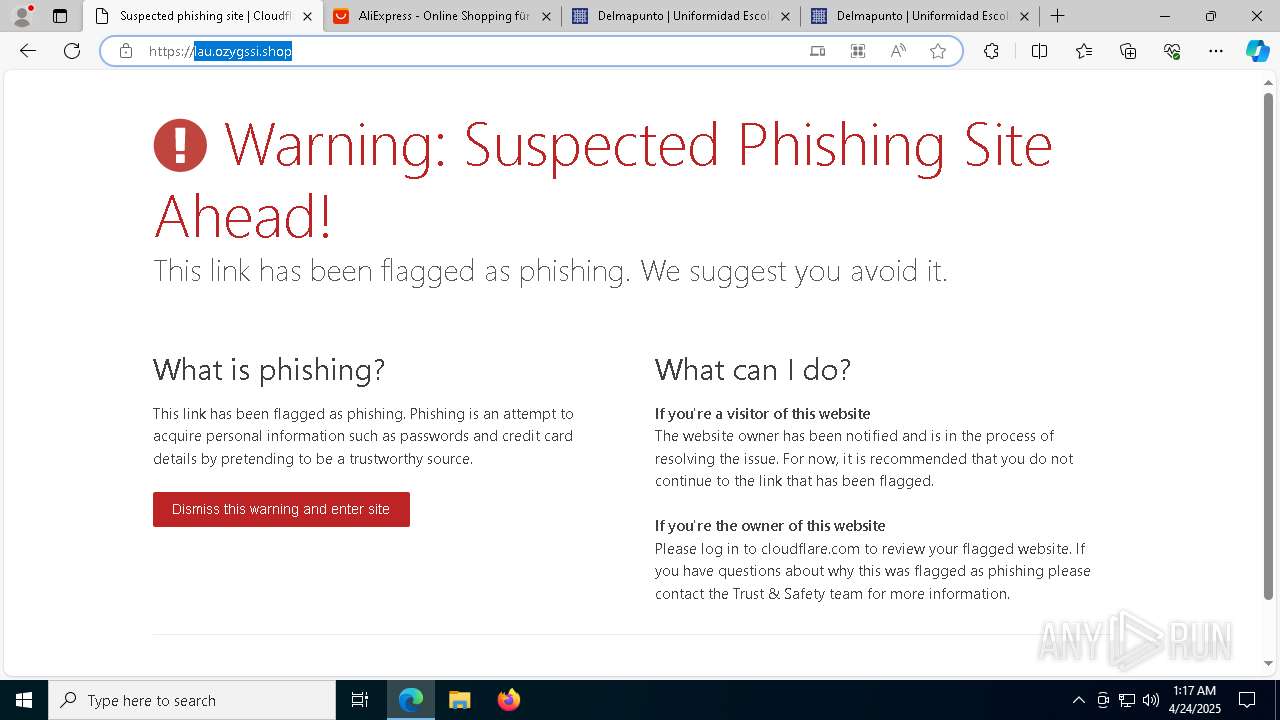The width and height of the screenshot is (1280, 720).
Task: Open the tab actions menu button
Action: (x=60, y=16)
